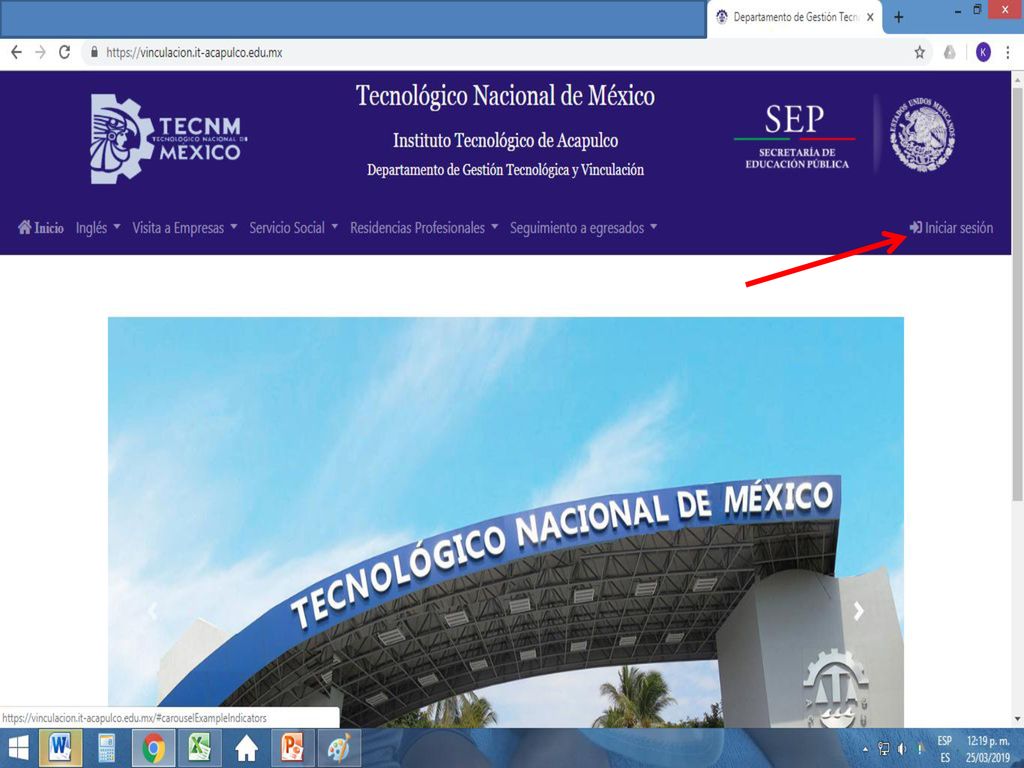Open the Windows Start menu
Image resolution: width=1024 pixels, height=768 pixels.
(18, 748)
